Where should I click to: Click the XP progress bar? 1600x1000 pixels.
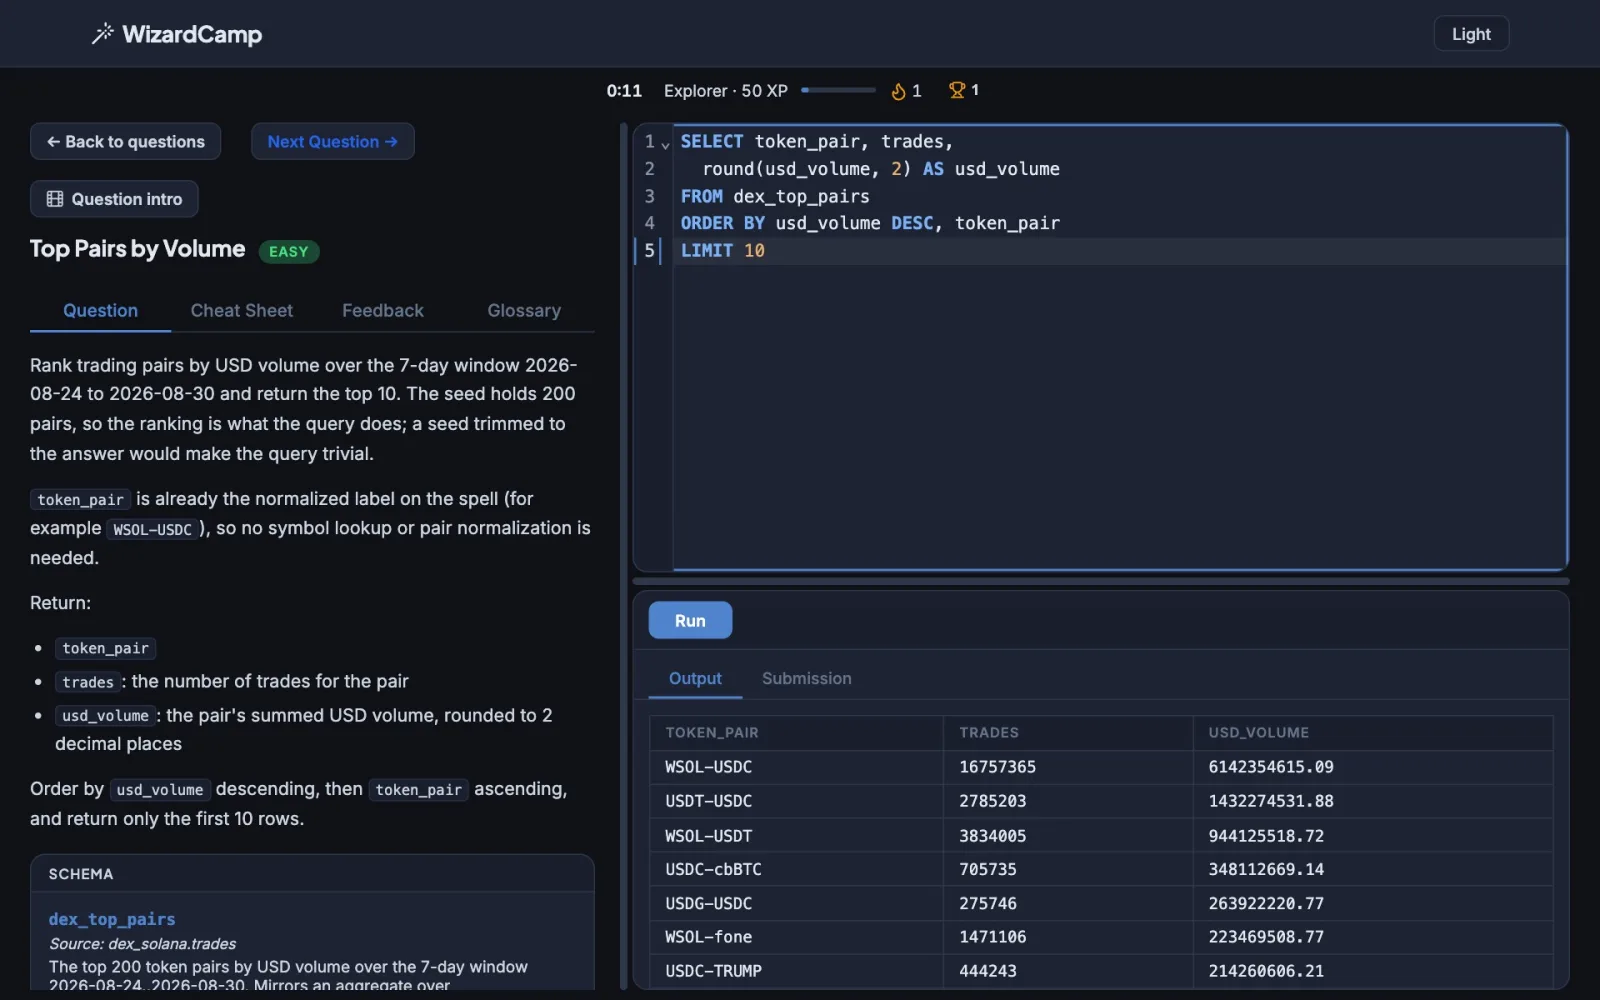[838, 90]
